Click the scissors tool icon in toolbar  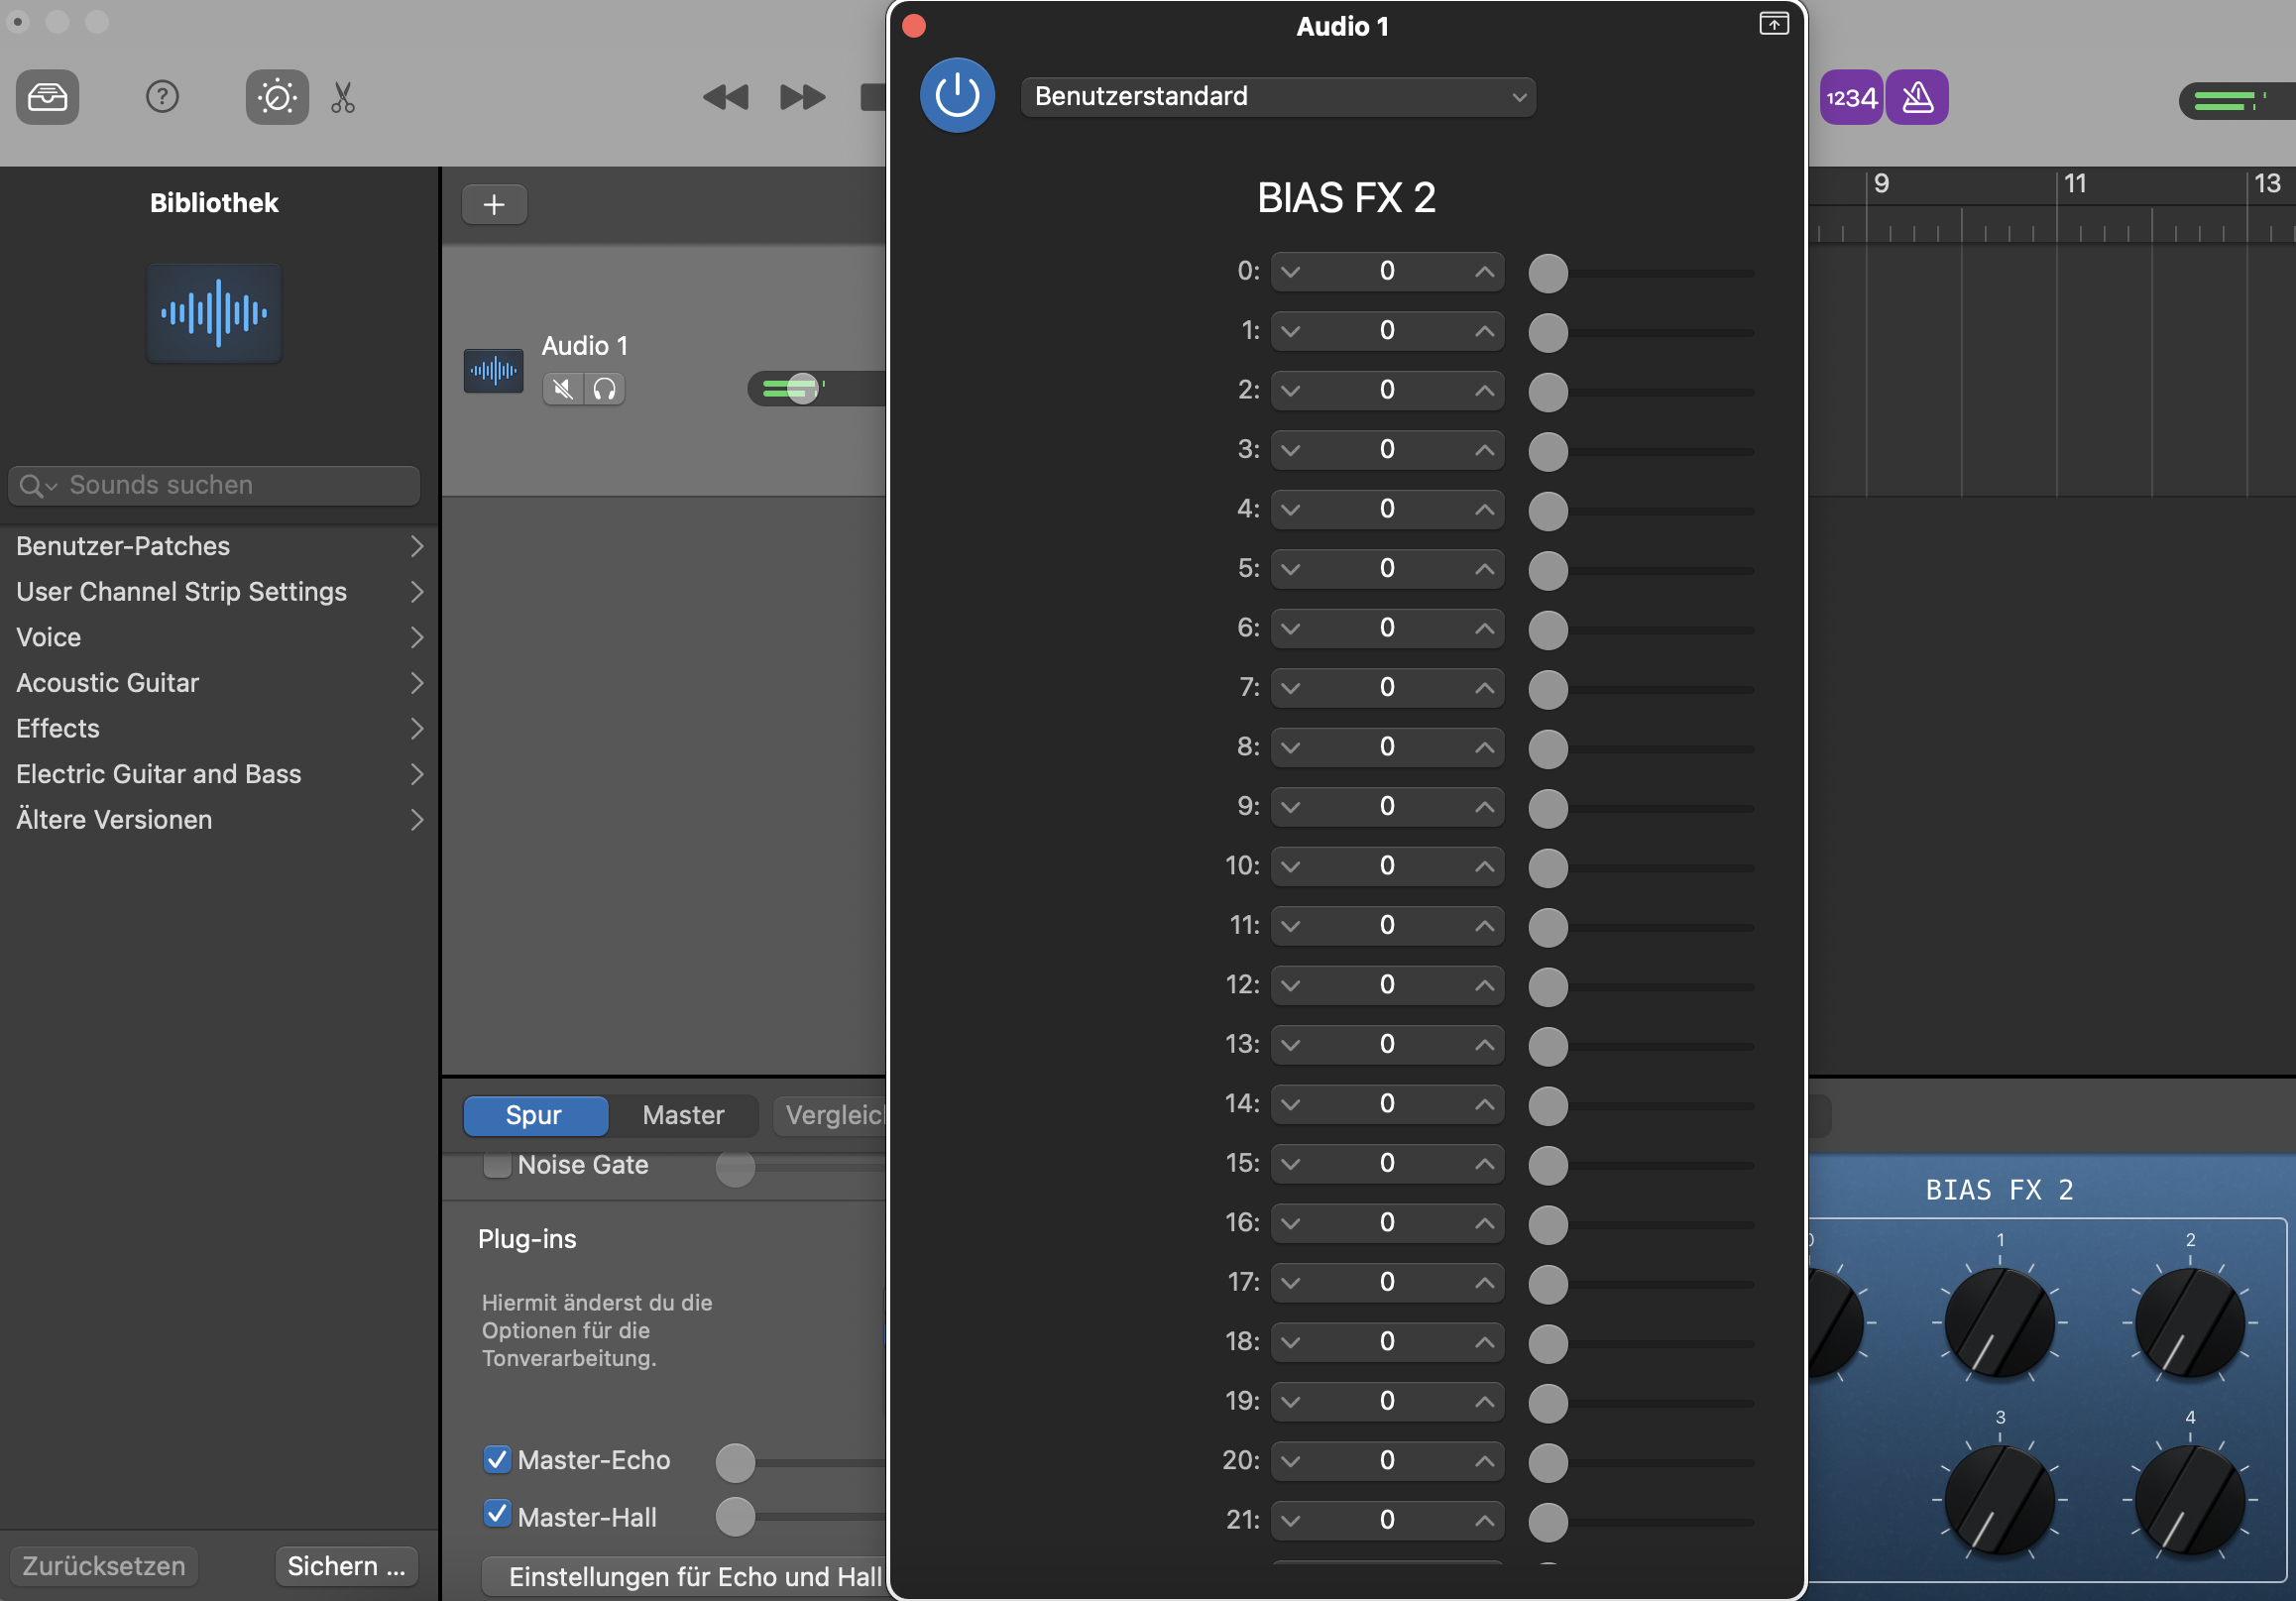tap(344, 94)
